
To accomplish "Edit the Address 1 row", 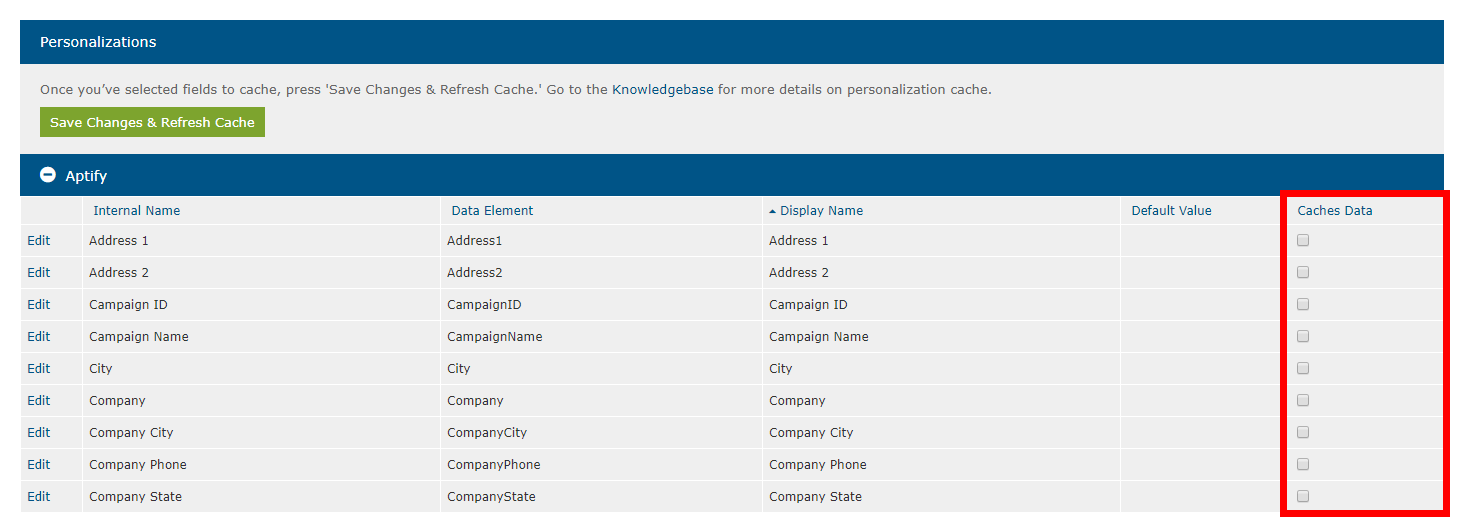I will coord(39,240).
